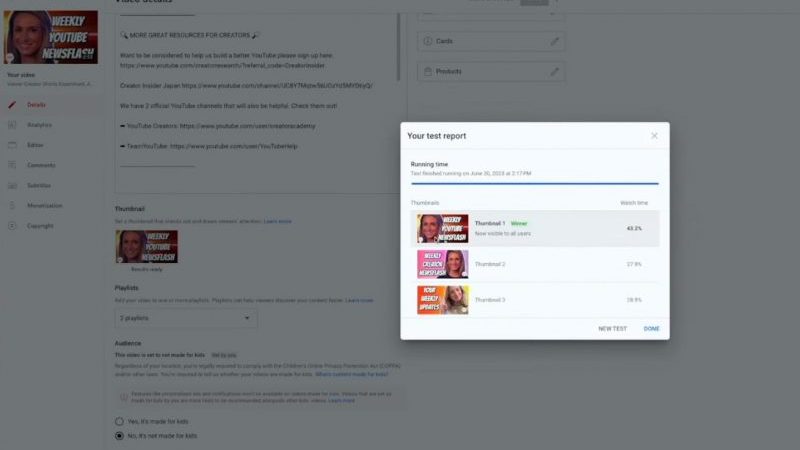This screenshot has width=800, height=450.
Task: Click the Products bag icon
Action: 428,71
